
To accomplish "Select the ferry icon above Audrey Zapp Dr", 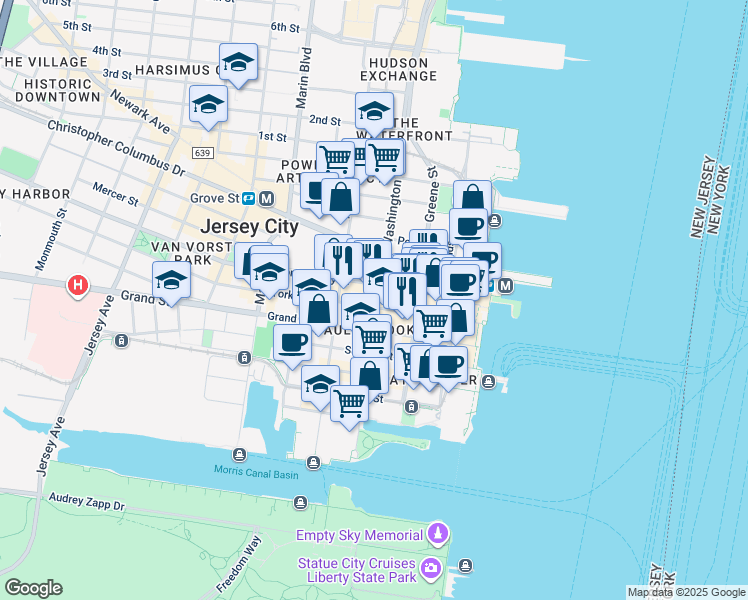I will [x=301, y=502].
